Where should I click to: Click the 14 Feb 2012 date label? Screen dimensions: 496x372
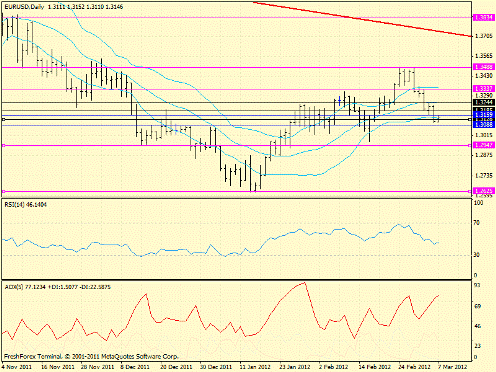(x=375, y=367)
